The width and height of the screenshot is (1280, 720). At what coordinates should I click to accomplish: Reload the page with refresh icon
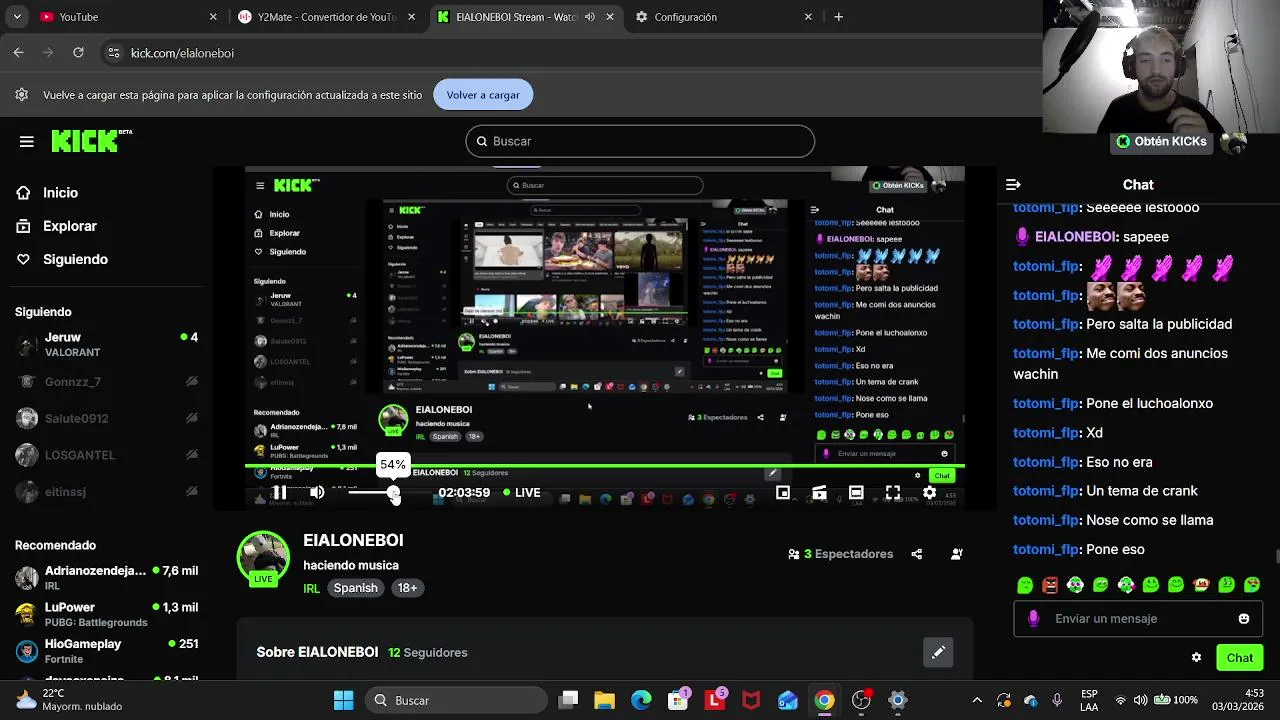pyautogui.click(x=78, y=53)
